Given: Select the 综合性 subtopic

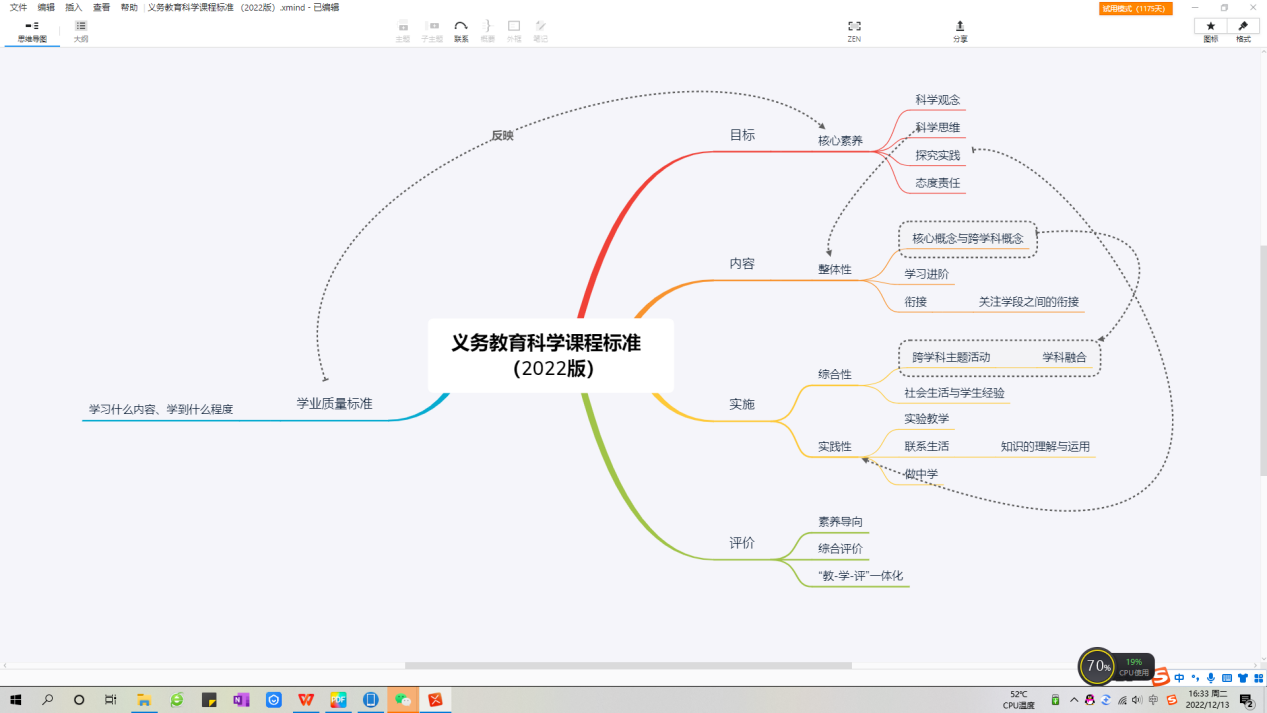Looking at the screenshot, I should pos(835,374).
